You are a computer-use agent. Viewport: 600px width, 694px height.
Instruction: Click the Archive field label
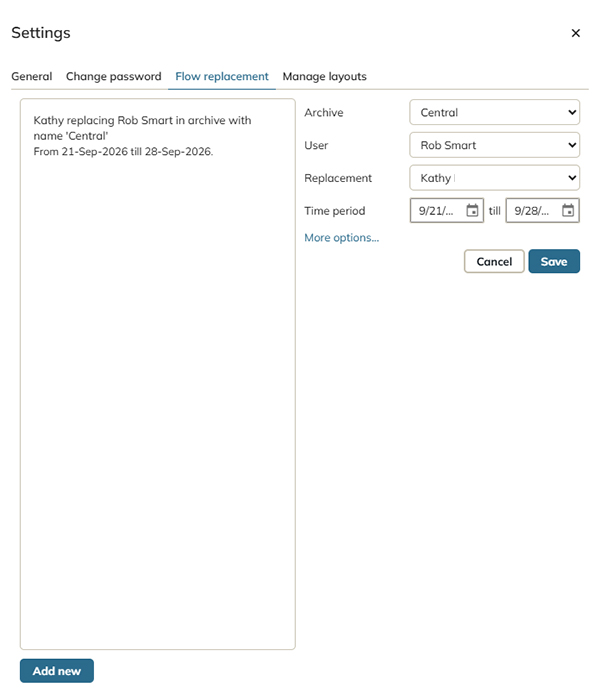(323, 112)
